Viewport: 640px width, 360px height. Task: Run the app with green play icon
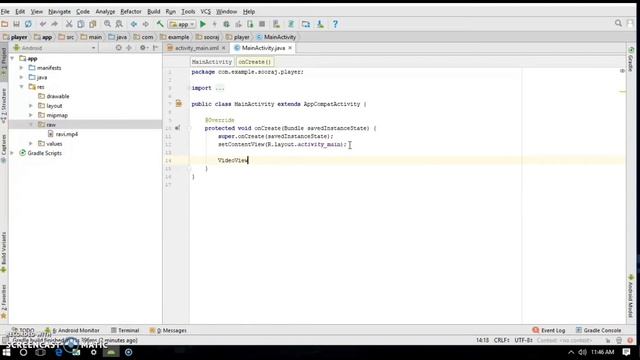coord(203,24)
